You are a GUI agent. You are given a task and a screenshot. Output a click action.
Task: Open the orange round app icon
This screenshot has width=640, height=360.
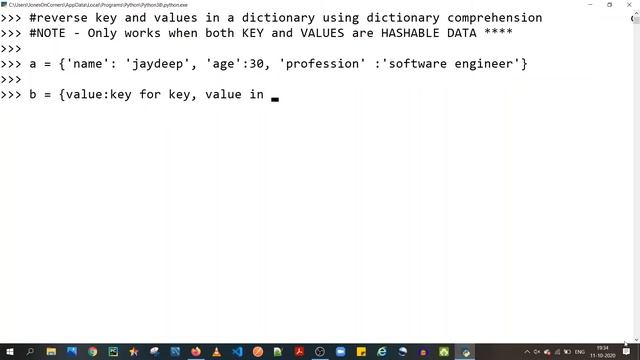point(258,351)
